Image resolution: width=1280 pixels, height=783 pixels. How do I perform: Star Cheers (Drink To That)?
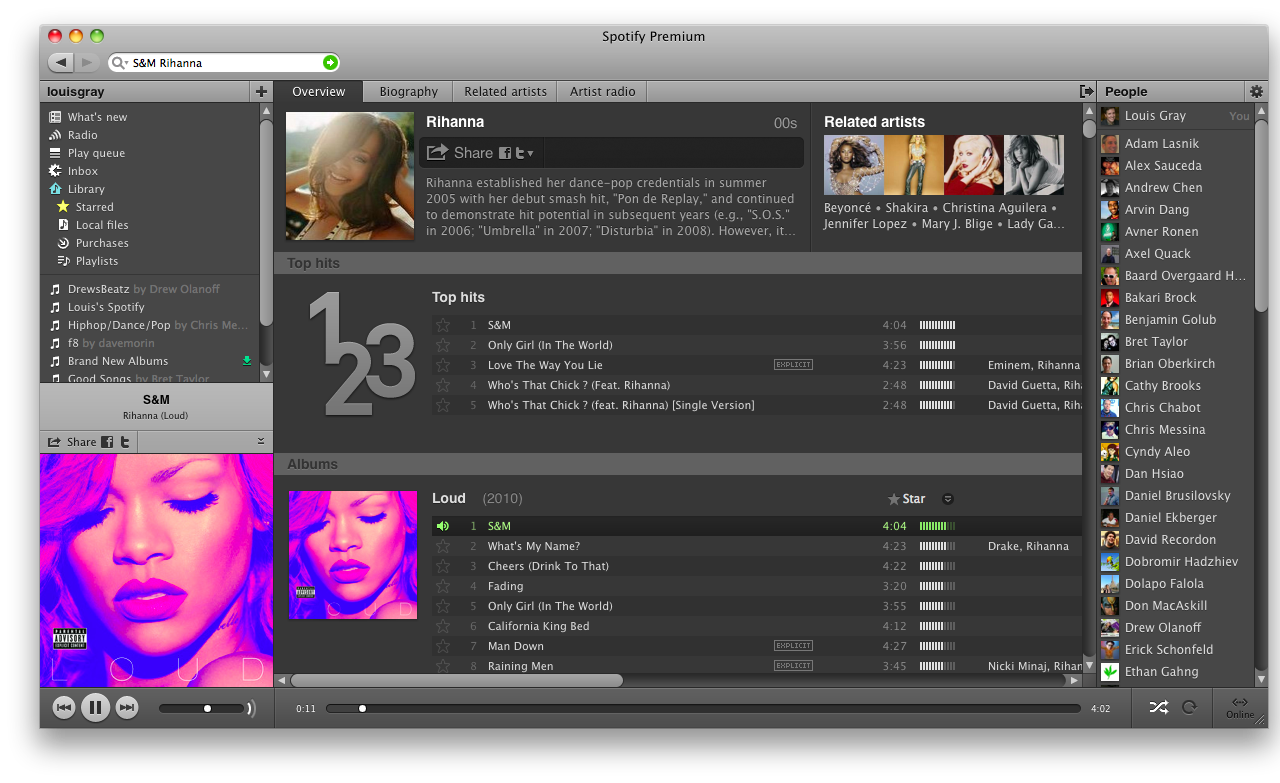point(443,566)
